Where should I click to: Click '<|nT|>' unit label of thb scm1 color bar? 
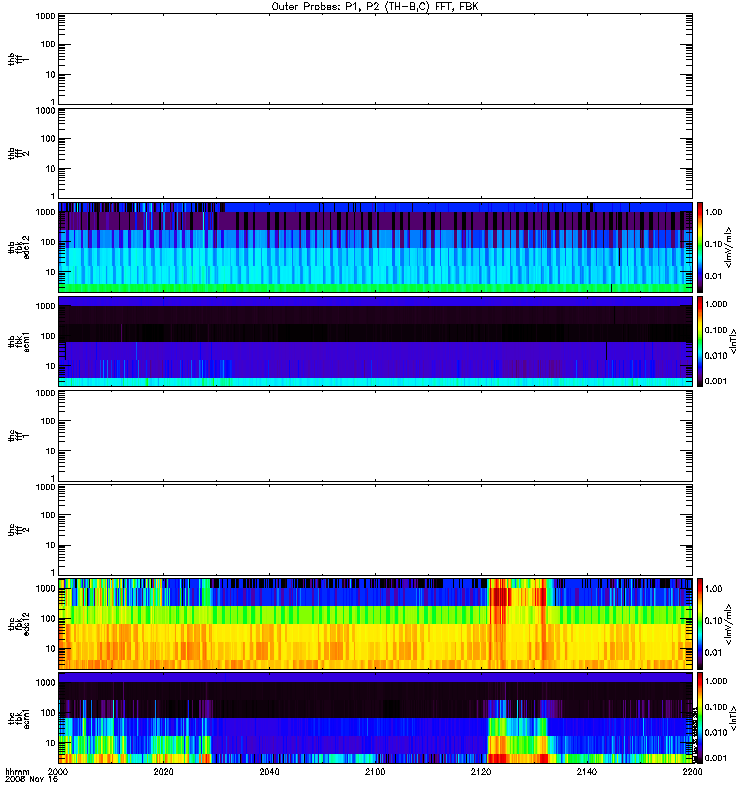733,341
